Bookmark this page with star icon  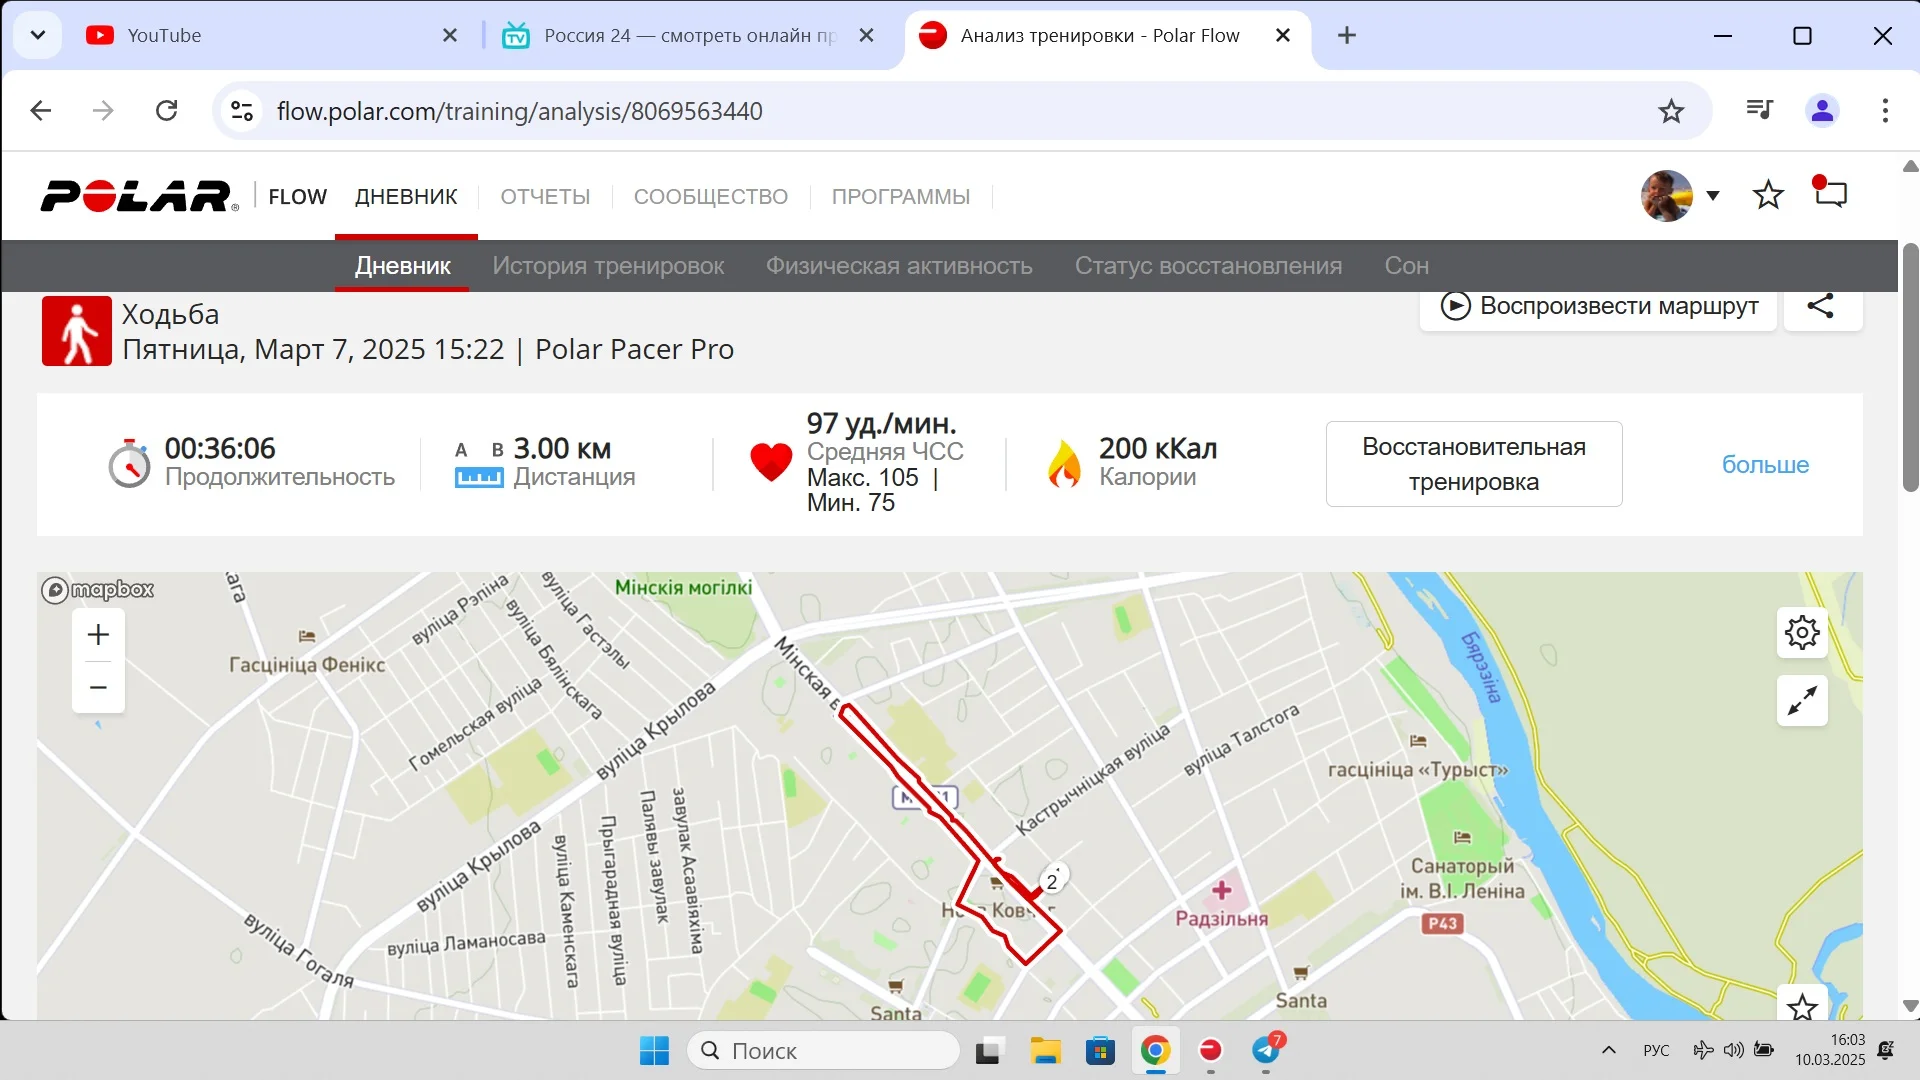click(x=1671, y=111)
